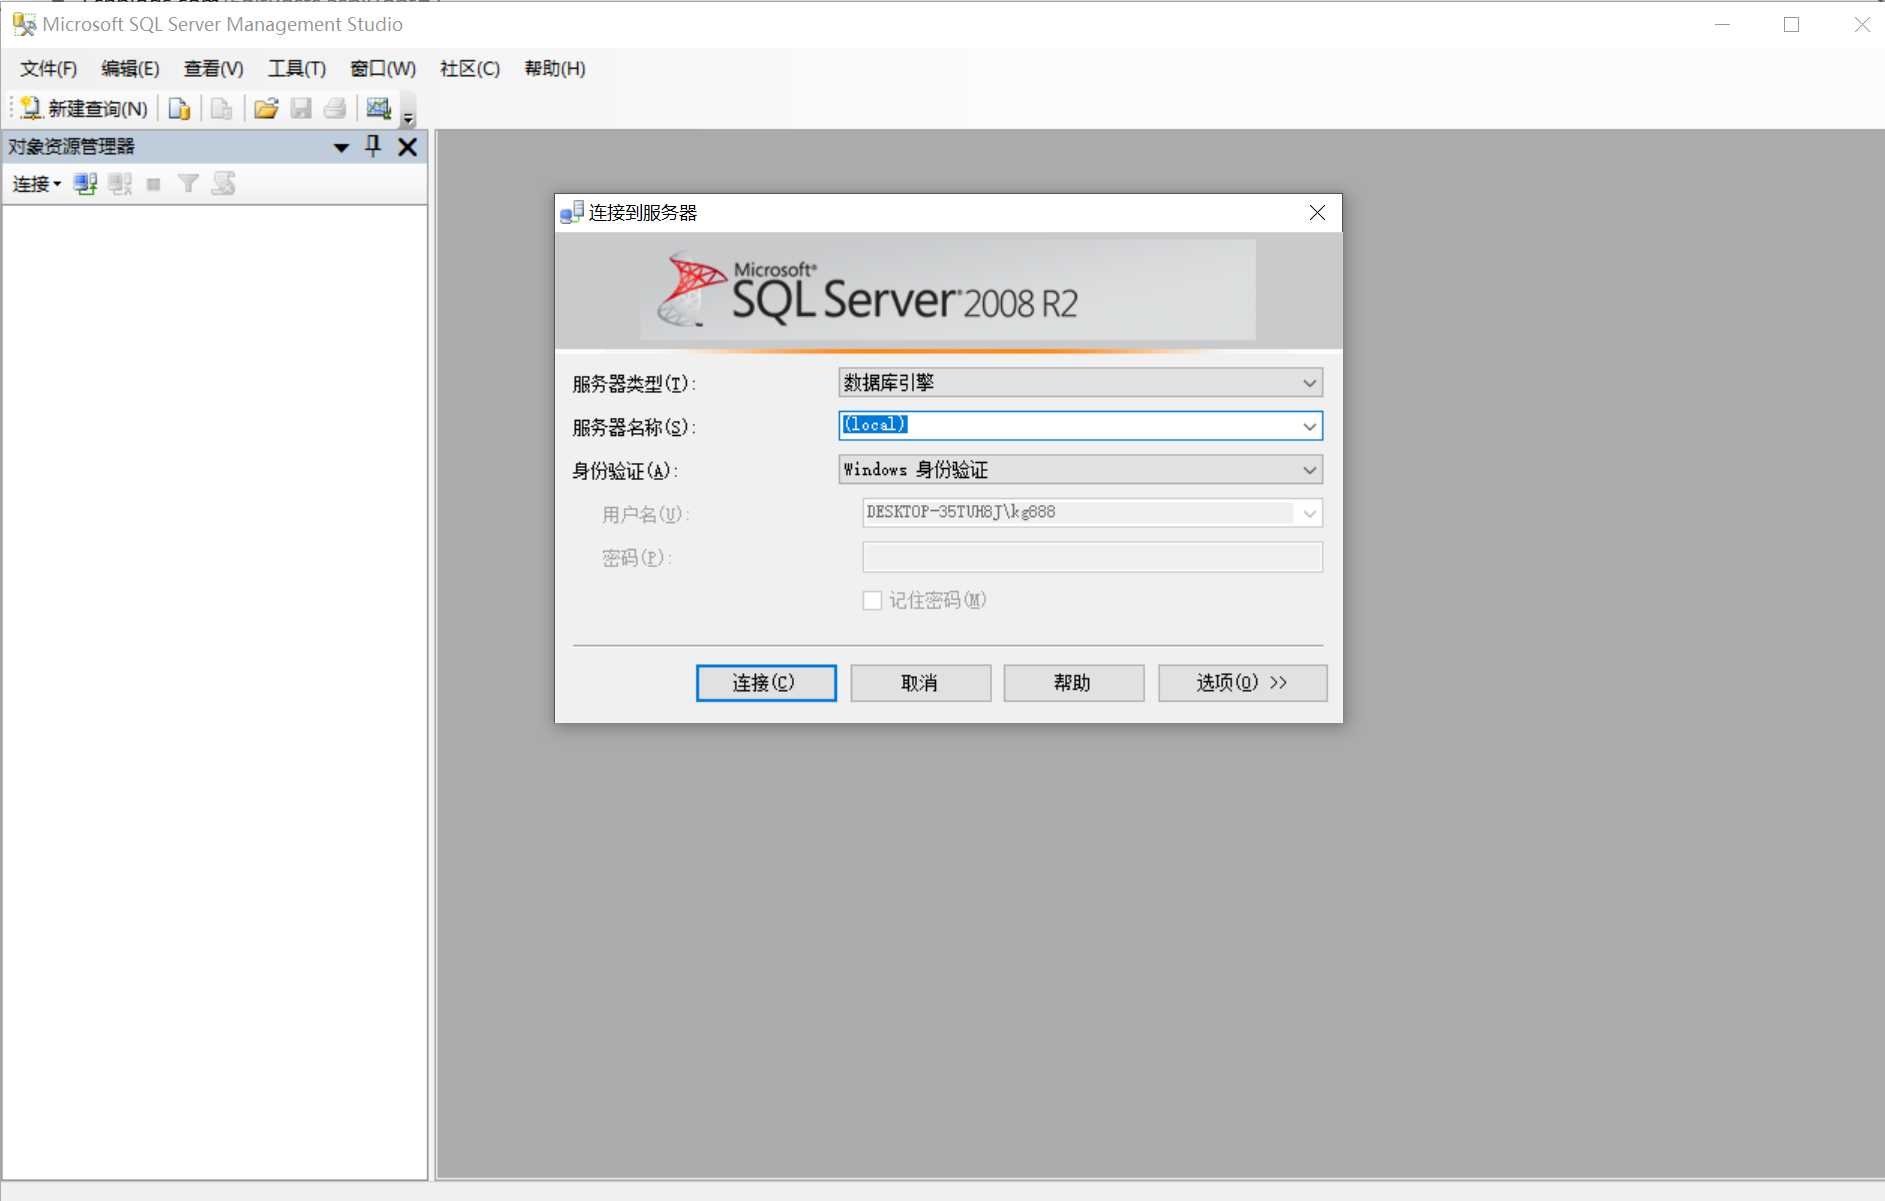
Task: Click the activity monitor icon in toolbar
Action: (378, 108)
